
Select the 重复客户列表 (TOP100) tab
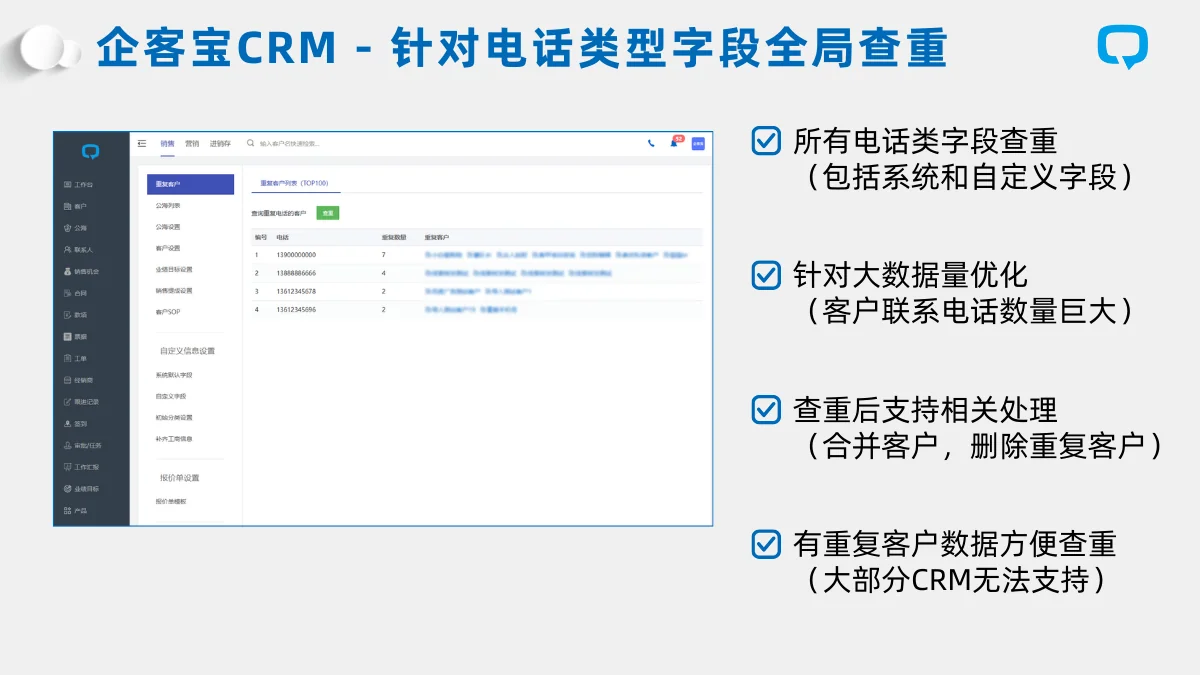point(295,183)
